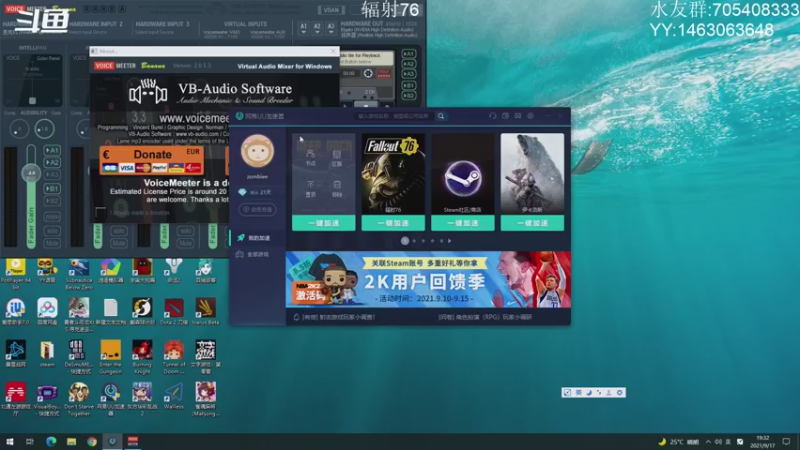
Task: Open the Mahjong game desktop shortcut
Action: click(x=206, y=399)
